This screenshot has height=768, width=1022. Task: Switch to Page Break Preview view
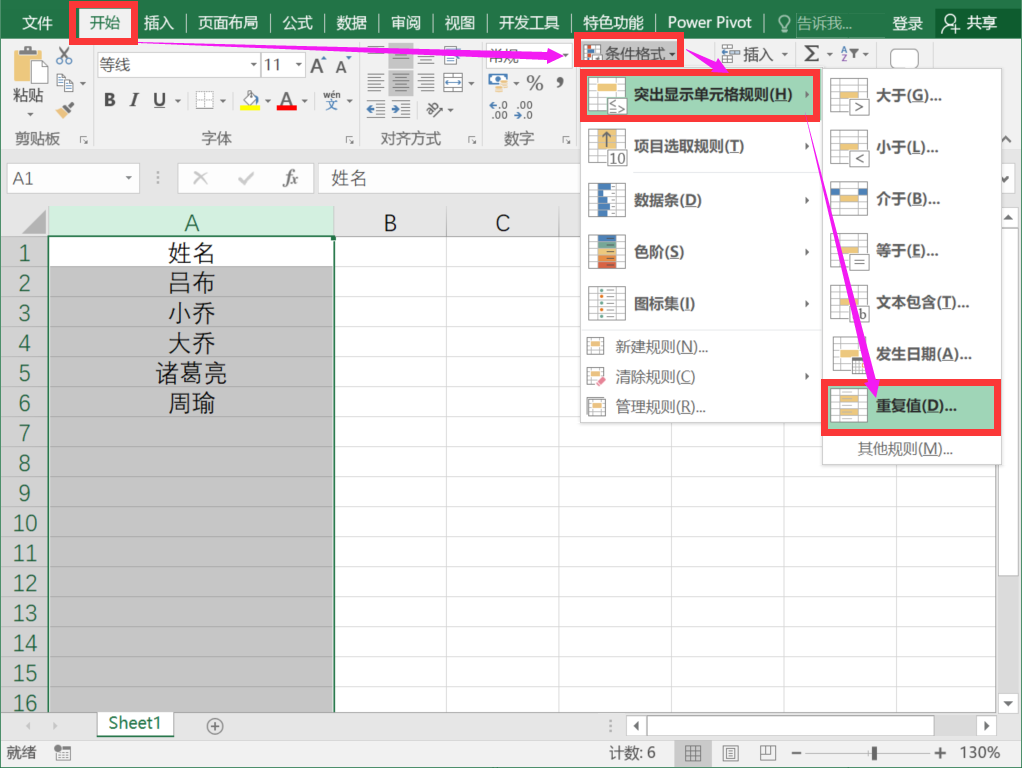tap(768, 753)
